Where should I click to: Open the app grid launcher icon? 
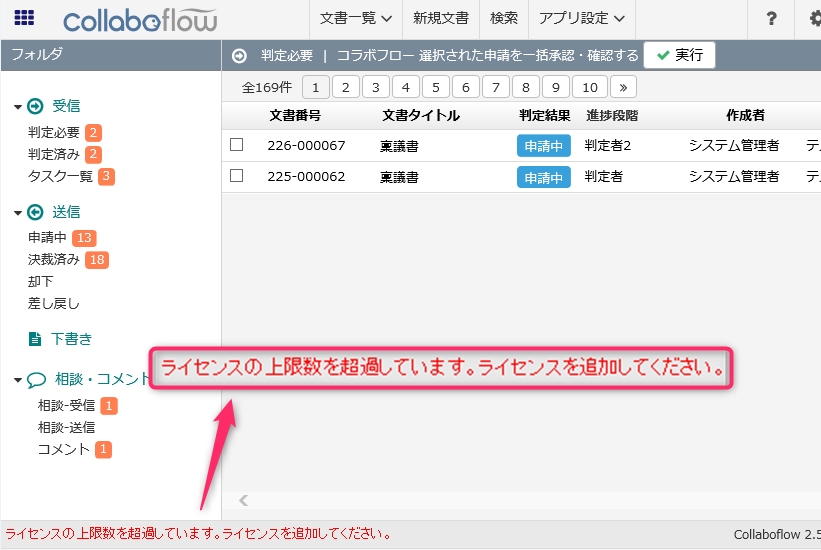(24, 18)
